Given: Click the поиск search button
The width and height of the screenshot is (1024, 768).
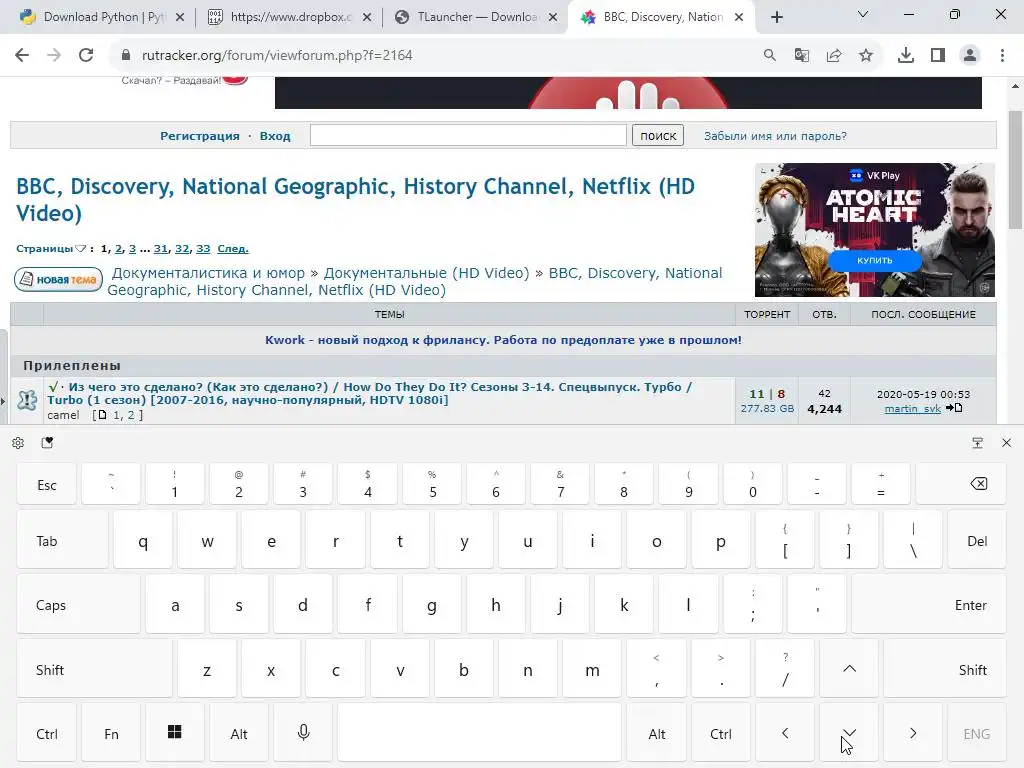Looking at the screenshot, I should click(658, 135).
